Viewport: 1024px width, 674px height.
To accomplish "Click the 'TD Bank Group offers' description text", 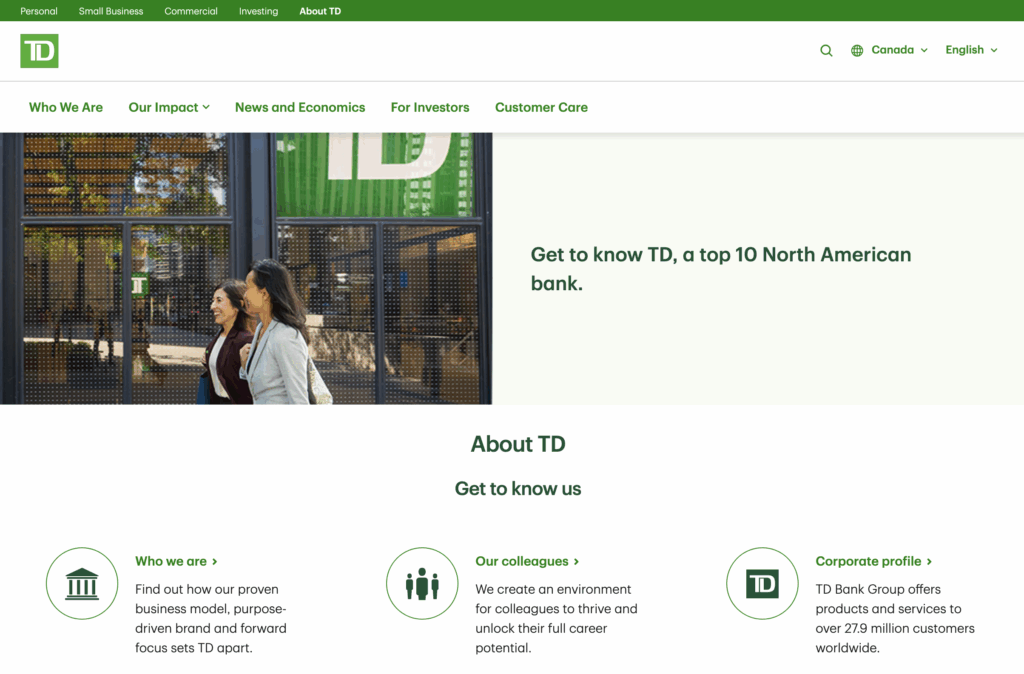I will (895, 618).
